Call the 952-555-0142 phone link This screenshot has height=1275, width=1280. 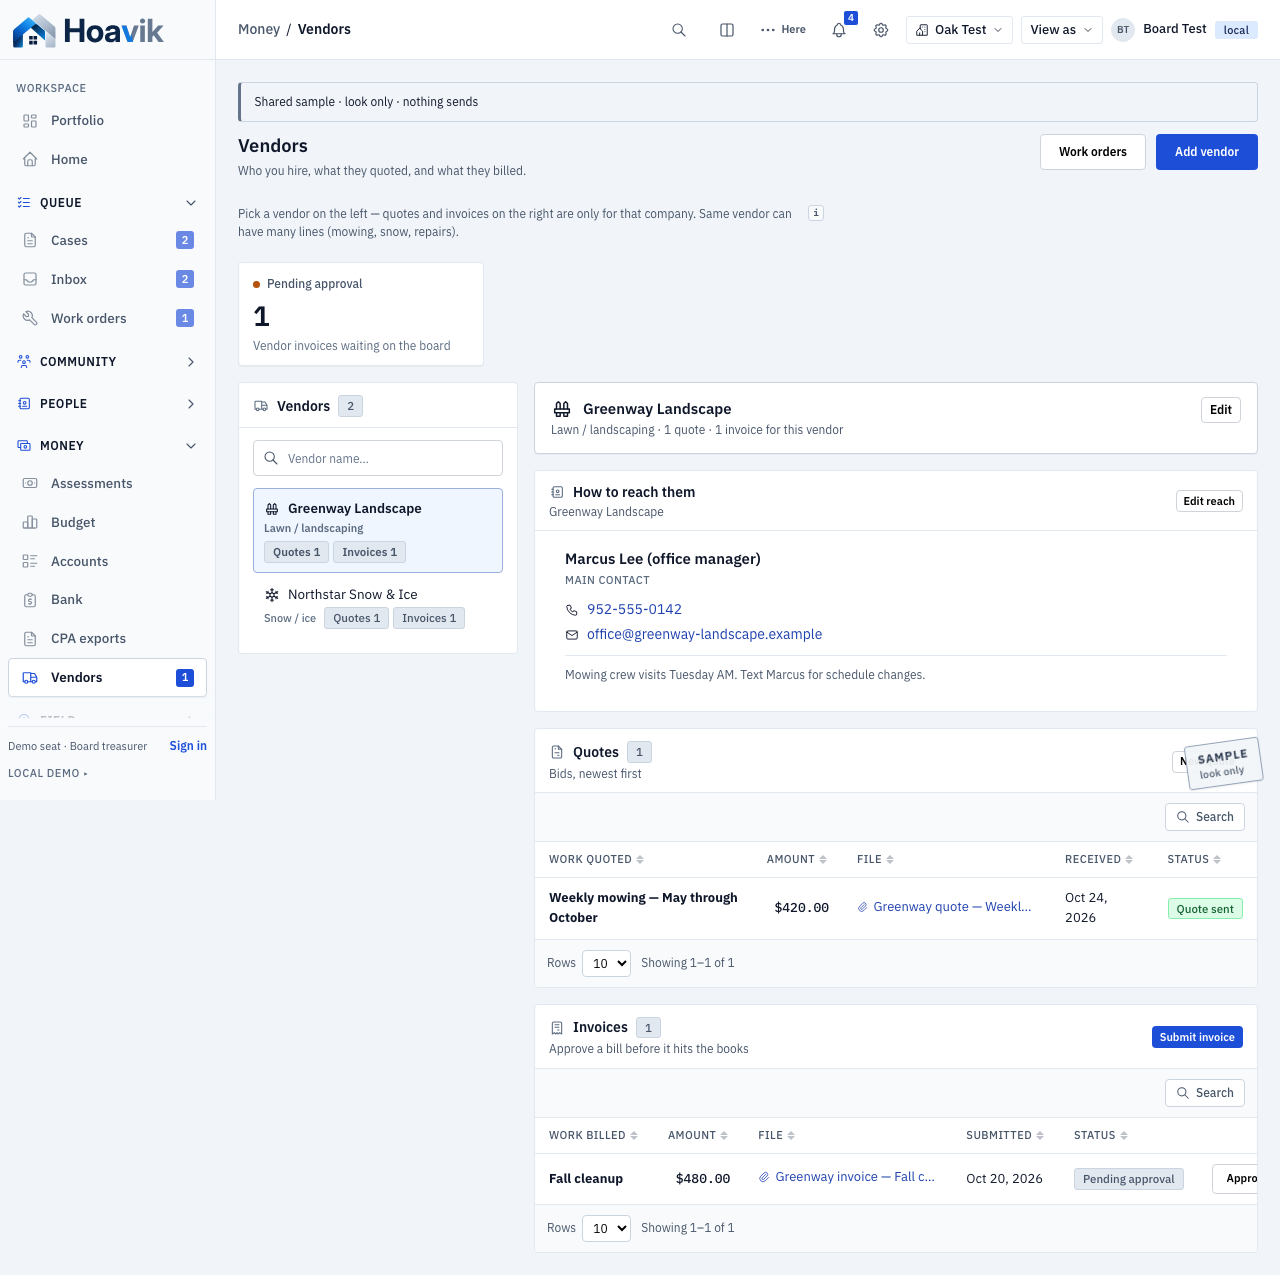tap(634, 609)
